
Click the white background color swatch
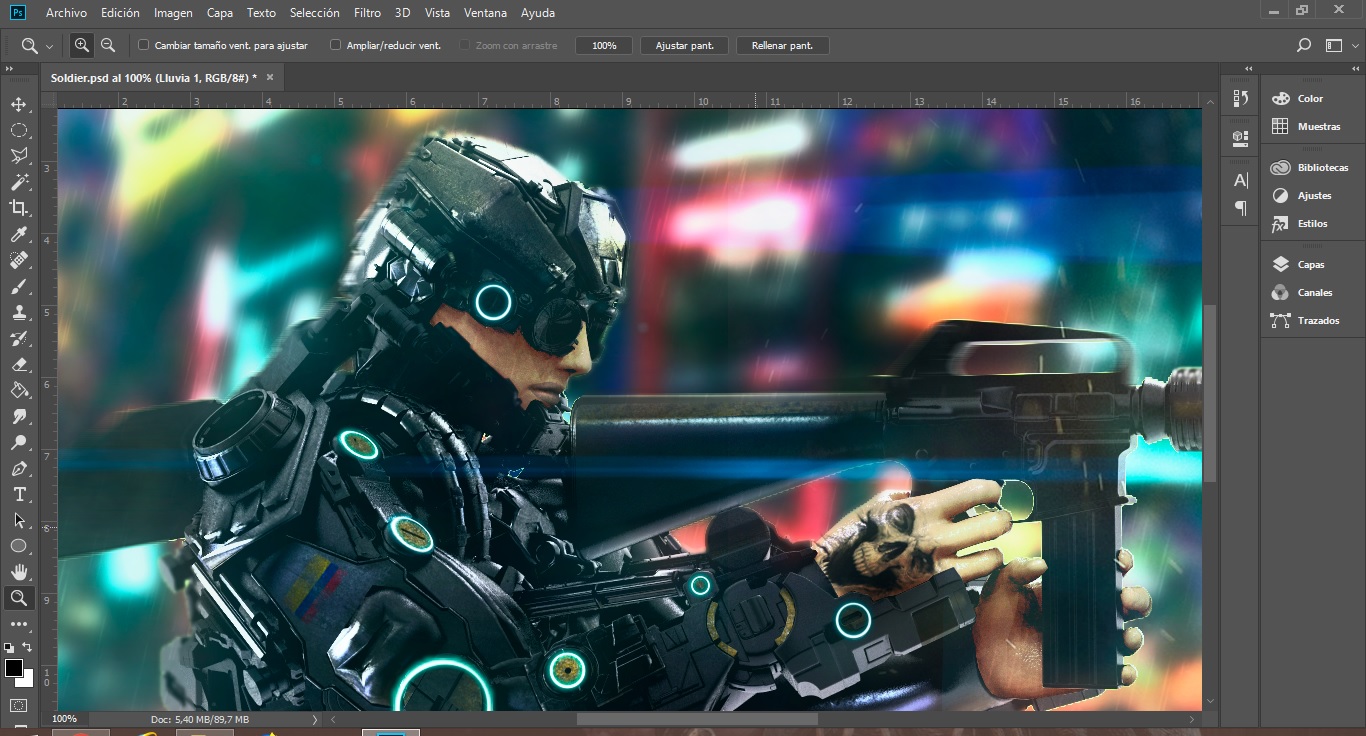27,680
